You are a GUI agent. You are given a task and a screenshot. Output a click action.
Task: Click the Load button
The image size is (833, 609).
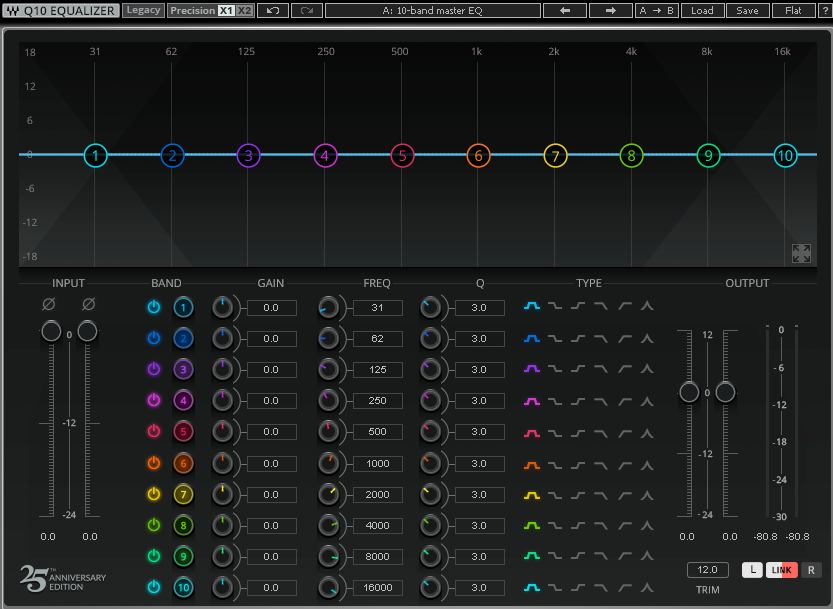[x=702, y=11]
